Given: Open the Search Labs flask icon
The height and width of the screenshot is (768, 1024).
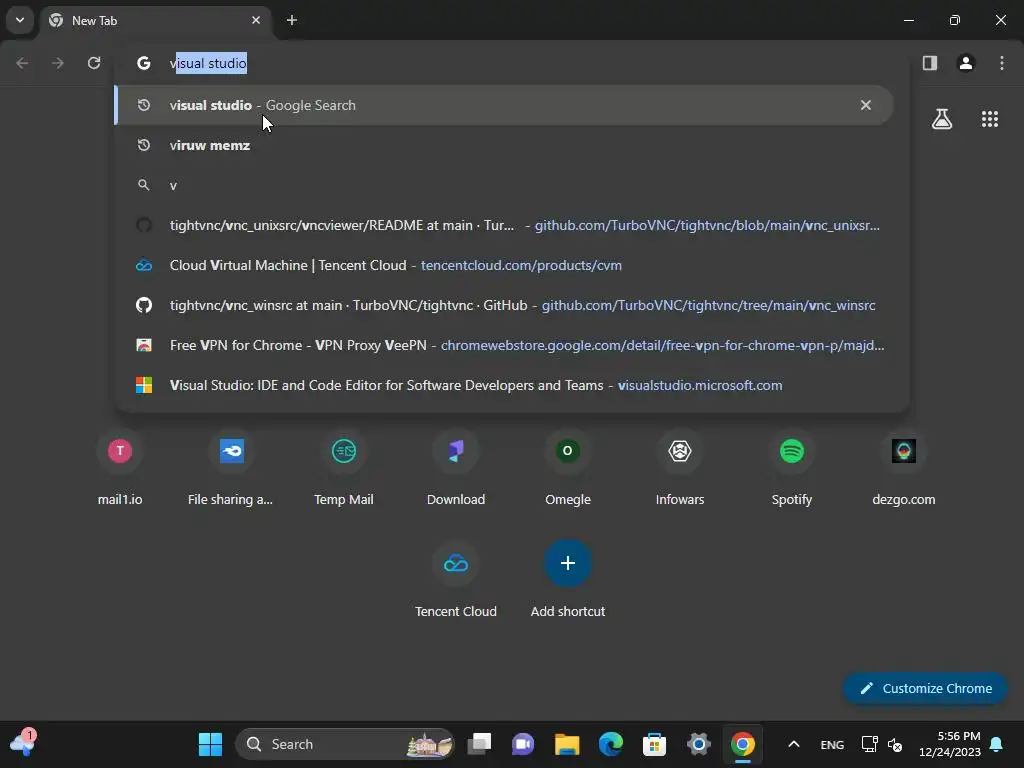Looking at the screenshot, I should point(942,119).
